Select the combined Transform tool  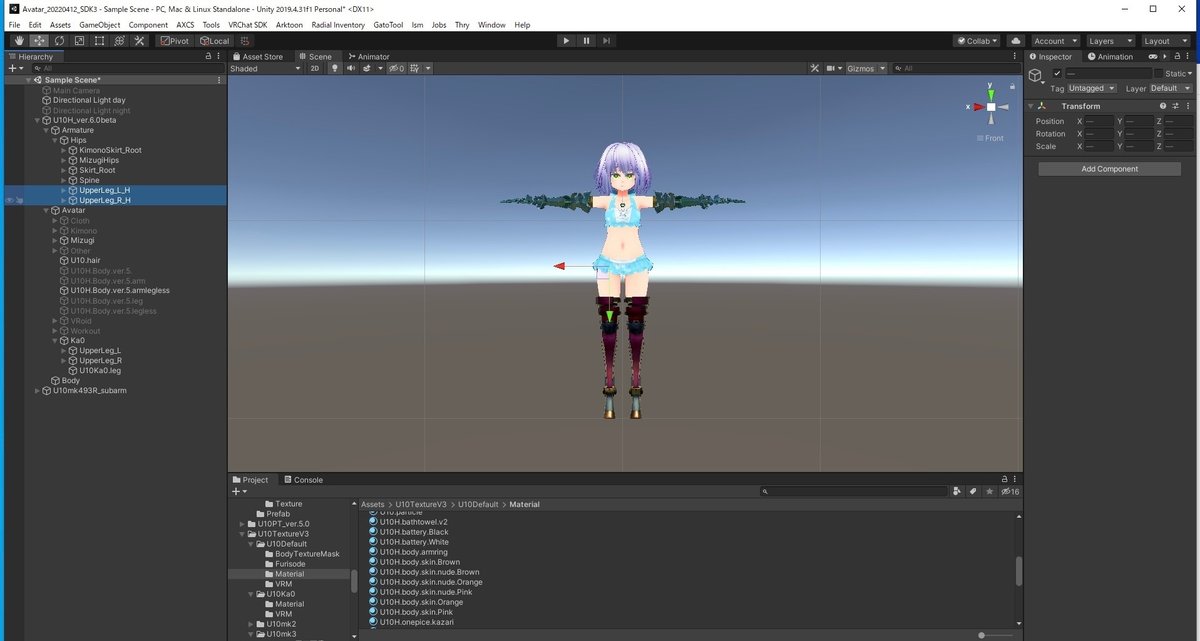pyautogui.click(x=119, y=41)
